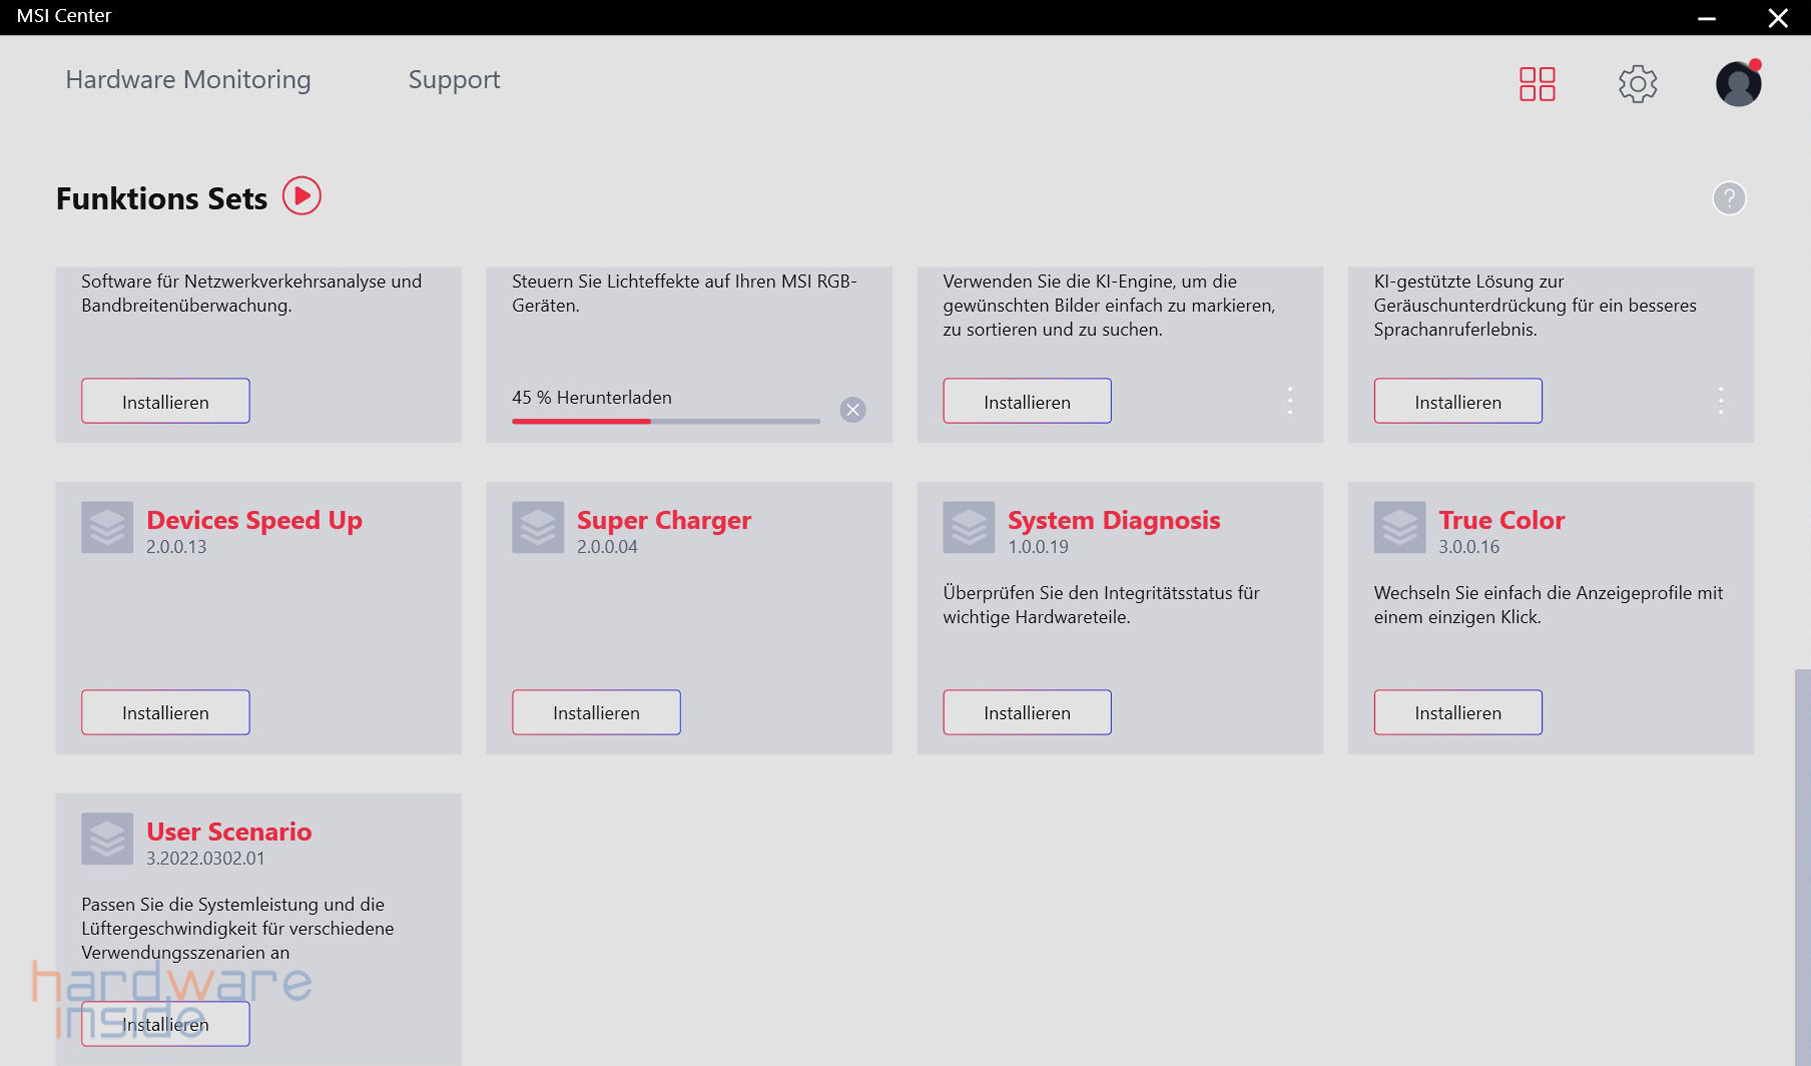Open the Support tab
The image size is (1811, 1066).
tap(454, 80)
